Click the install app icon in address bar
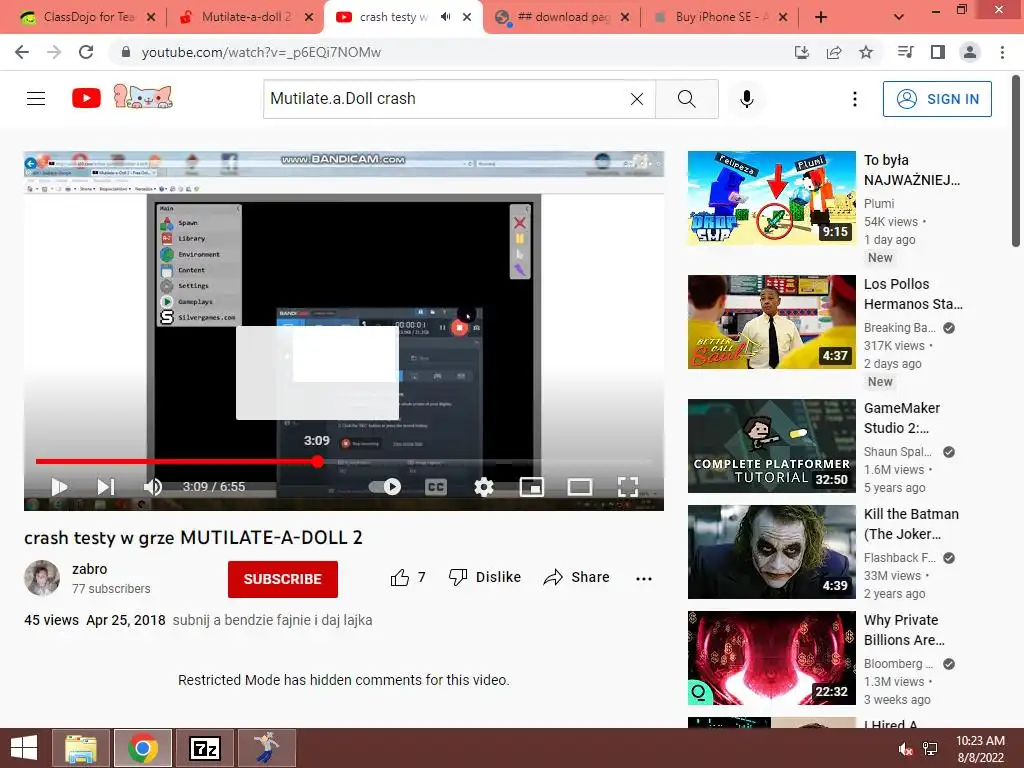The image size is (1024, 768). [801, 52]
